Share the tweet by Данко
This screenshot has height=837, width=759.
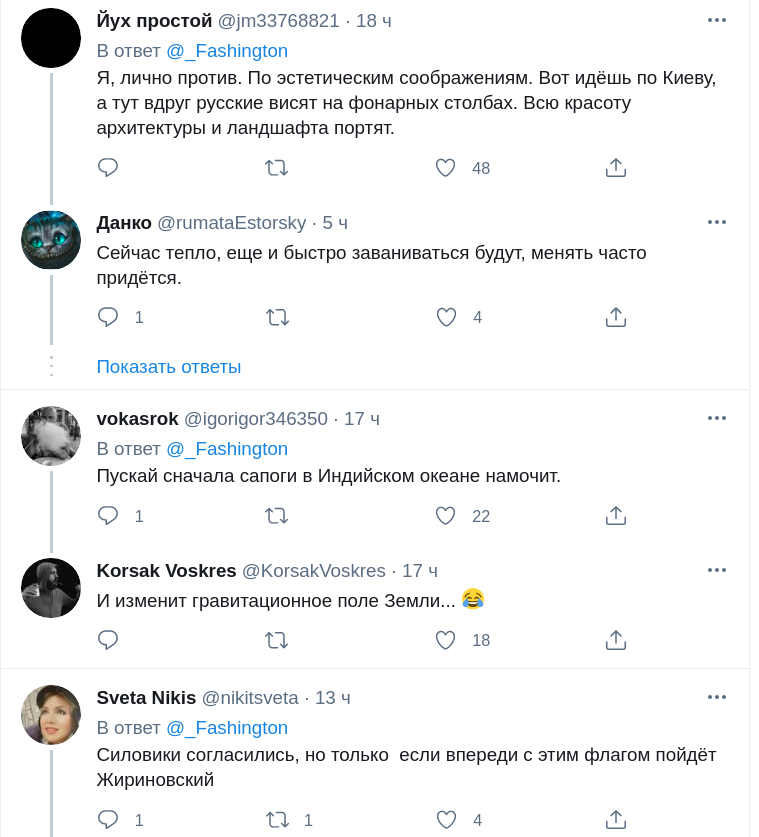click(x=616, y=317)
